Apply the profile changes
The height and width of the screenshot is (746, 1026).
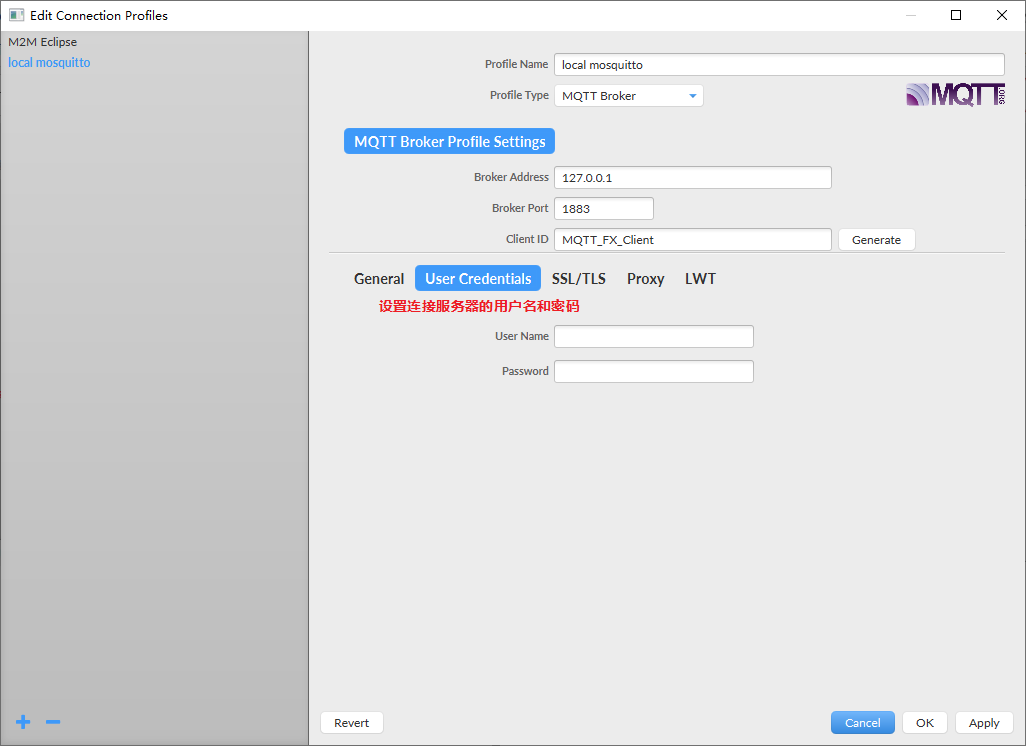984,722
